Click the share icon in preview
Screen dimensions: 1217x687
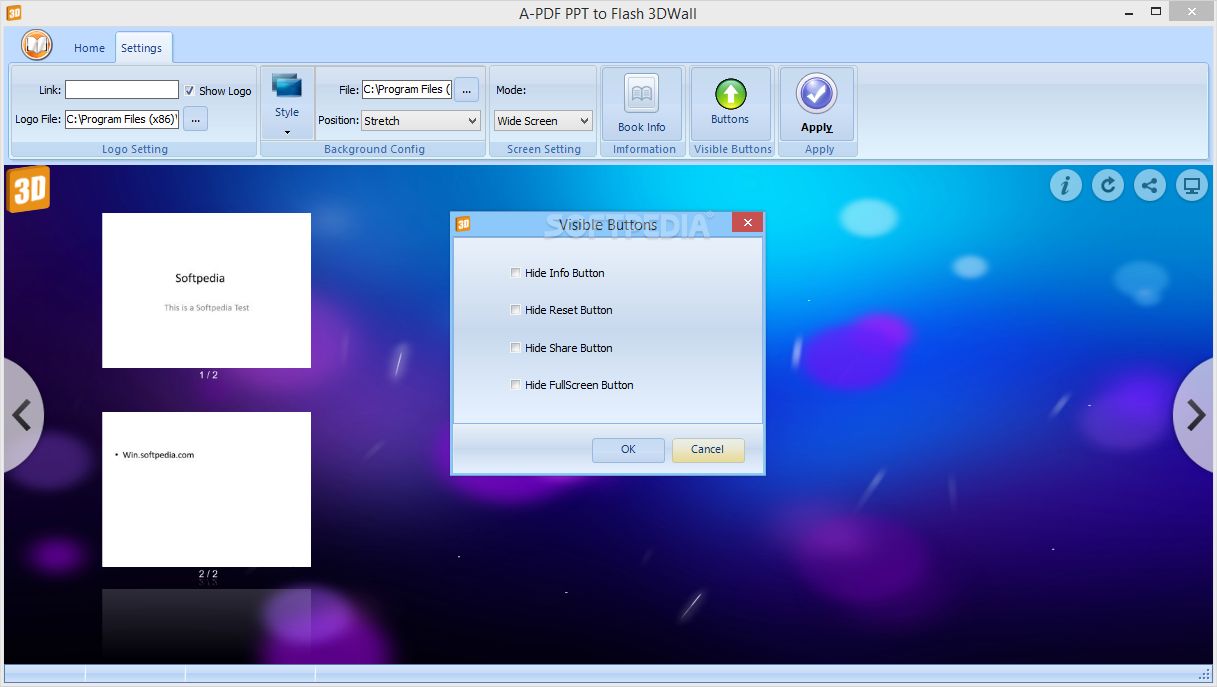coord(1150,185)
